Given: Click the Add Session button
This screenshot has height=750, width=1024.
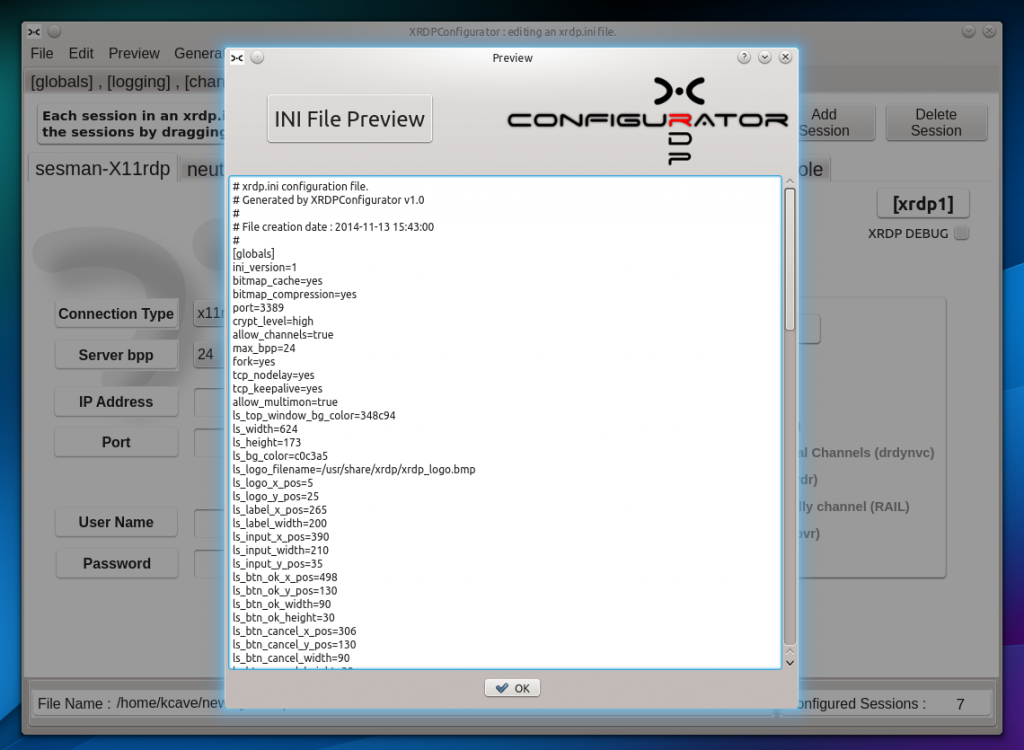Looking at the screenshot, I should click(x=835, y=121).
